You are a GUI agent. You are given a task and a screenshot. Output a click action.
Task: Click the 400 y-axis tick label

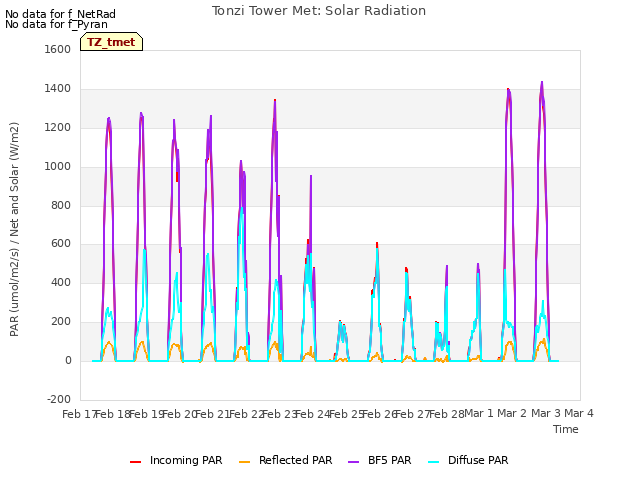[x=61, y=282]
